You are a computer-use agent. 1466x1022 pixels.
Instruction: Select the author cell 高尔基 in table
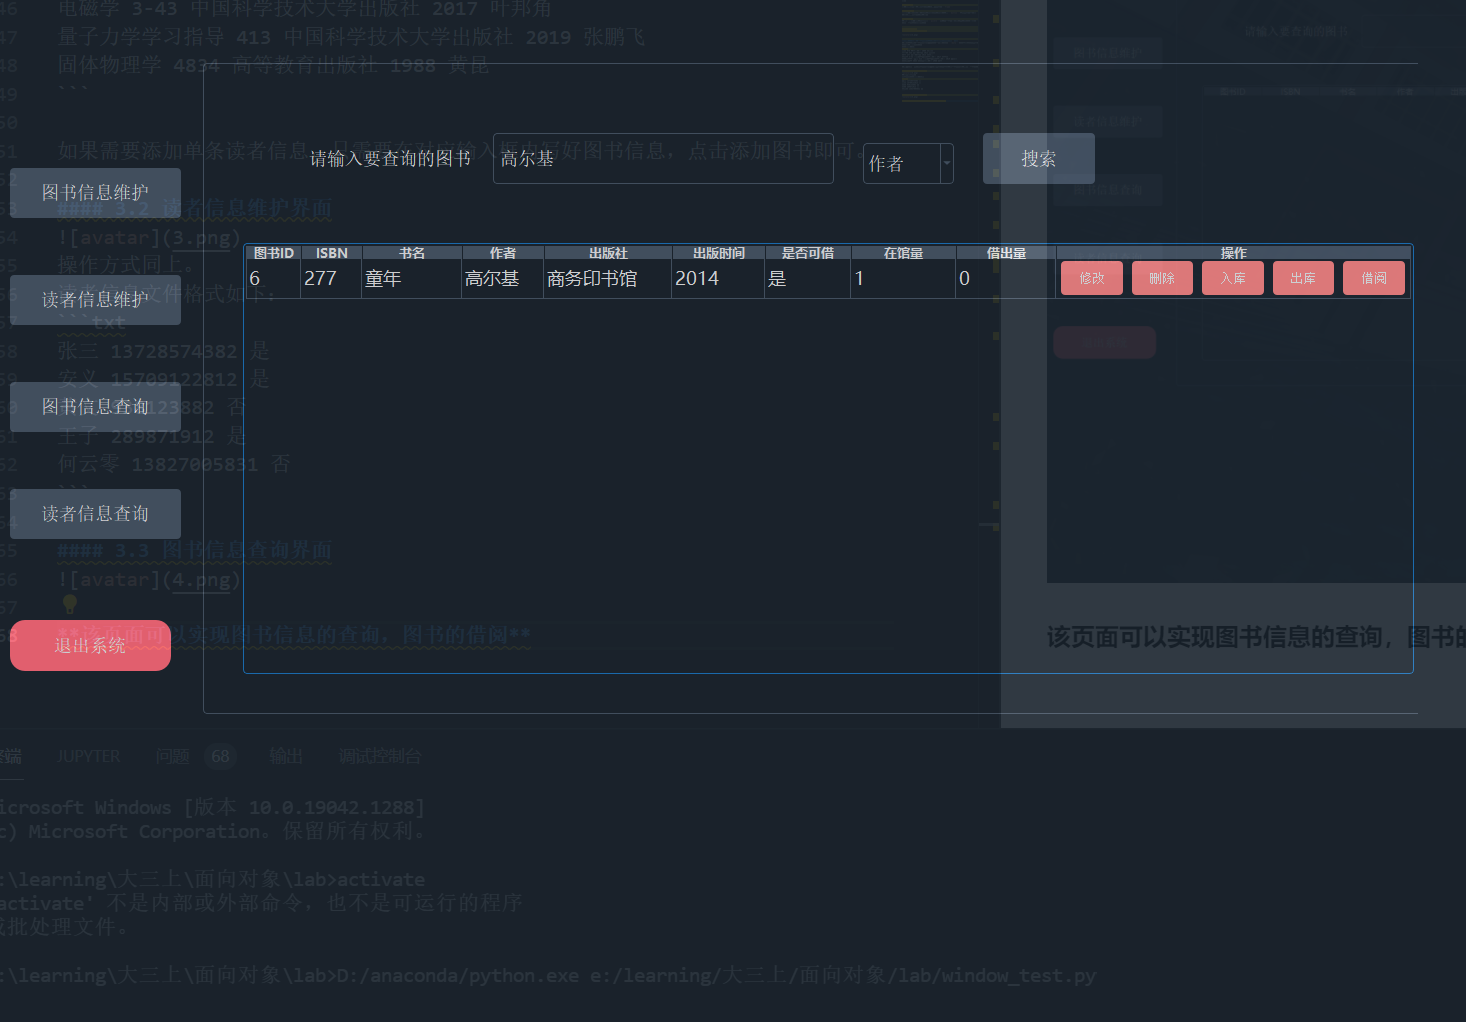503,279
